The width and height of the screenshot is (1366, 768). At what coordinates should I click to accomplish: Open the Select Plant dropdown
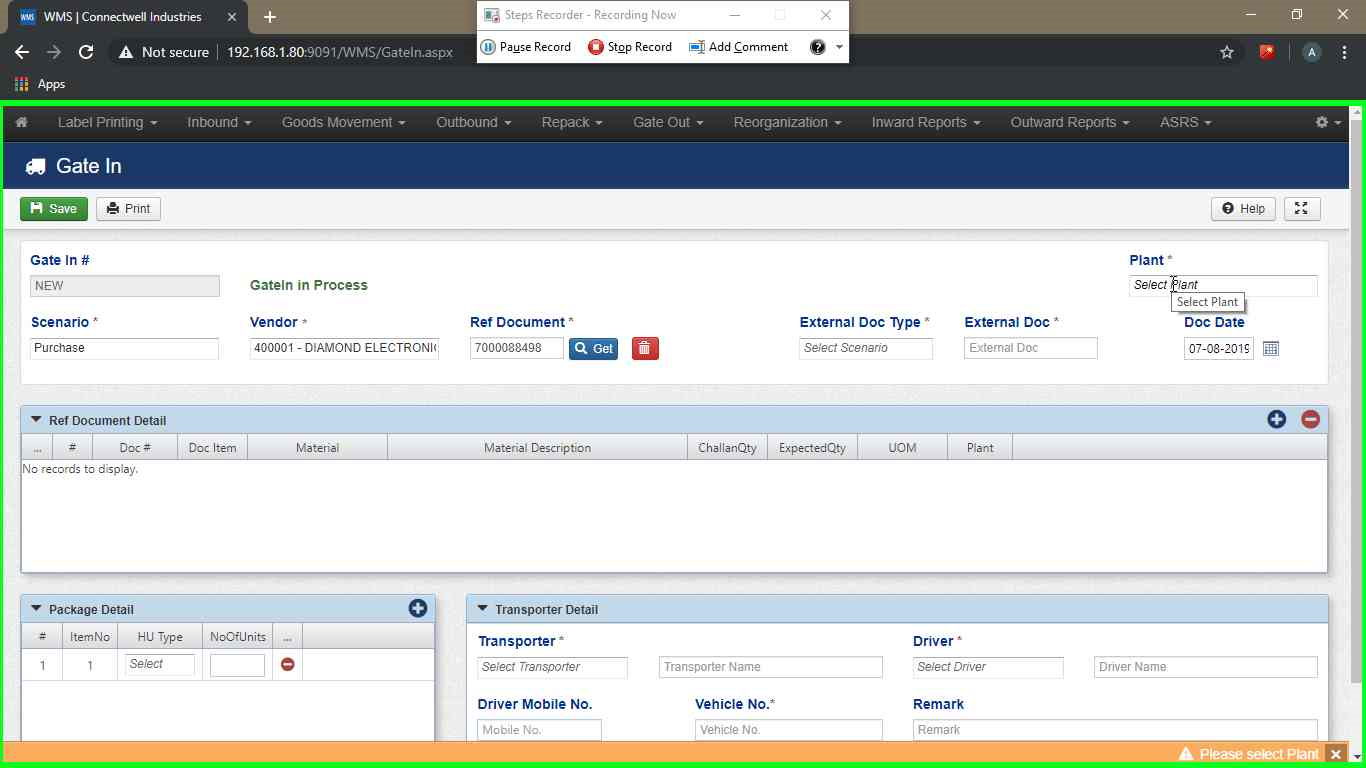tap(1222, 285)
